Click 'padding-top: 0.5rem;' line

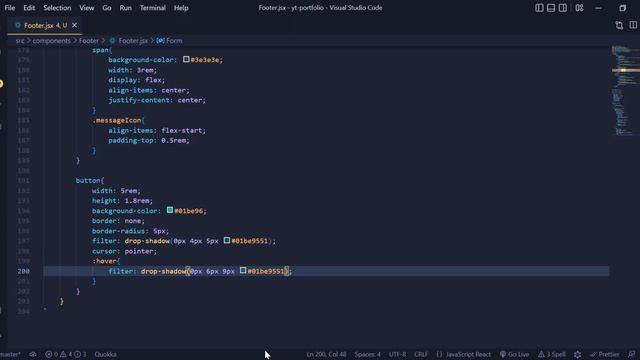click(x=149, y=140)
